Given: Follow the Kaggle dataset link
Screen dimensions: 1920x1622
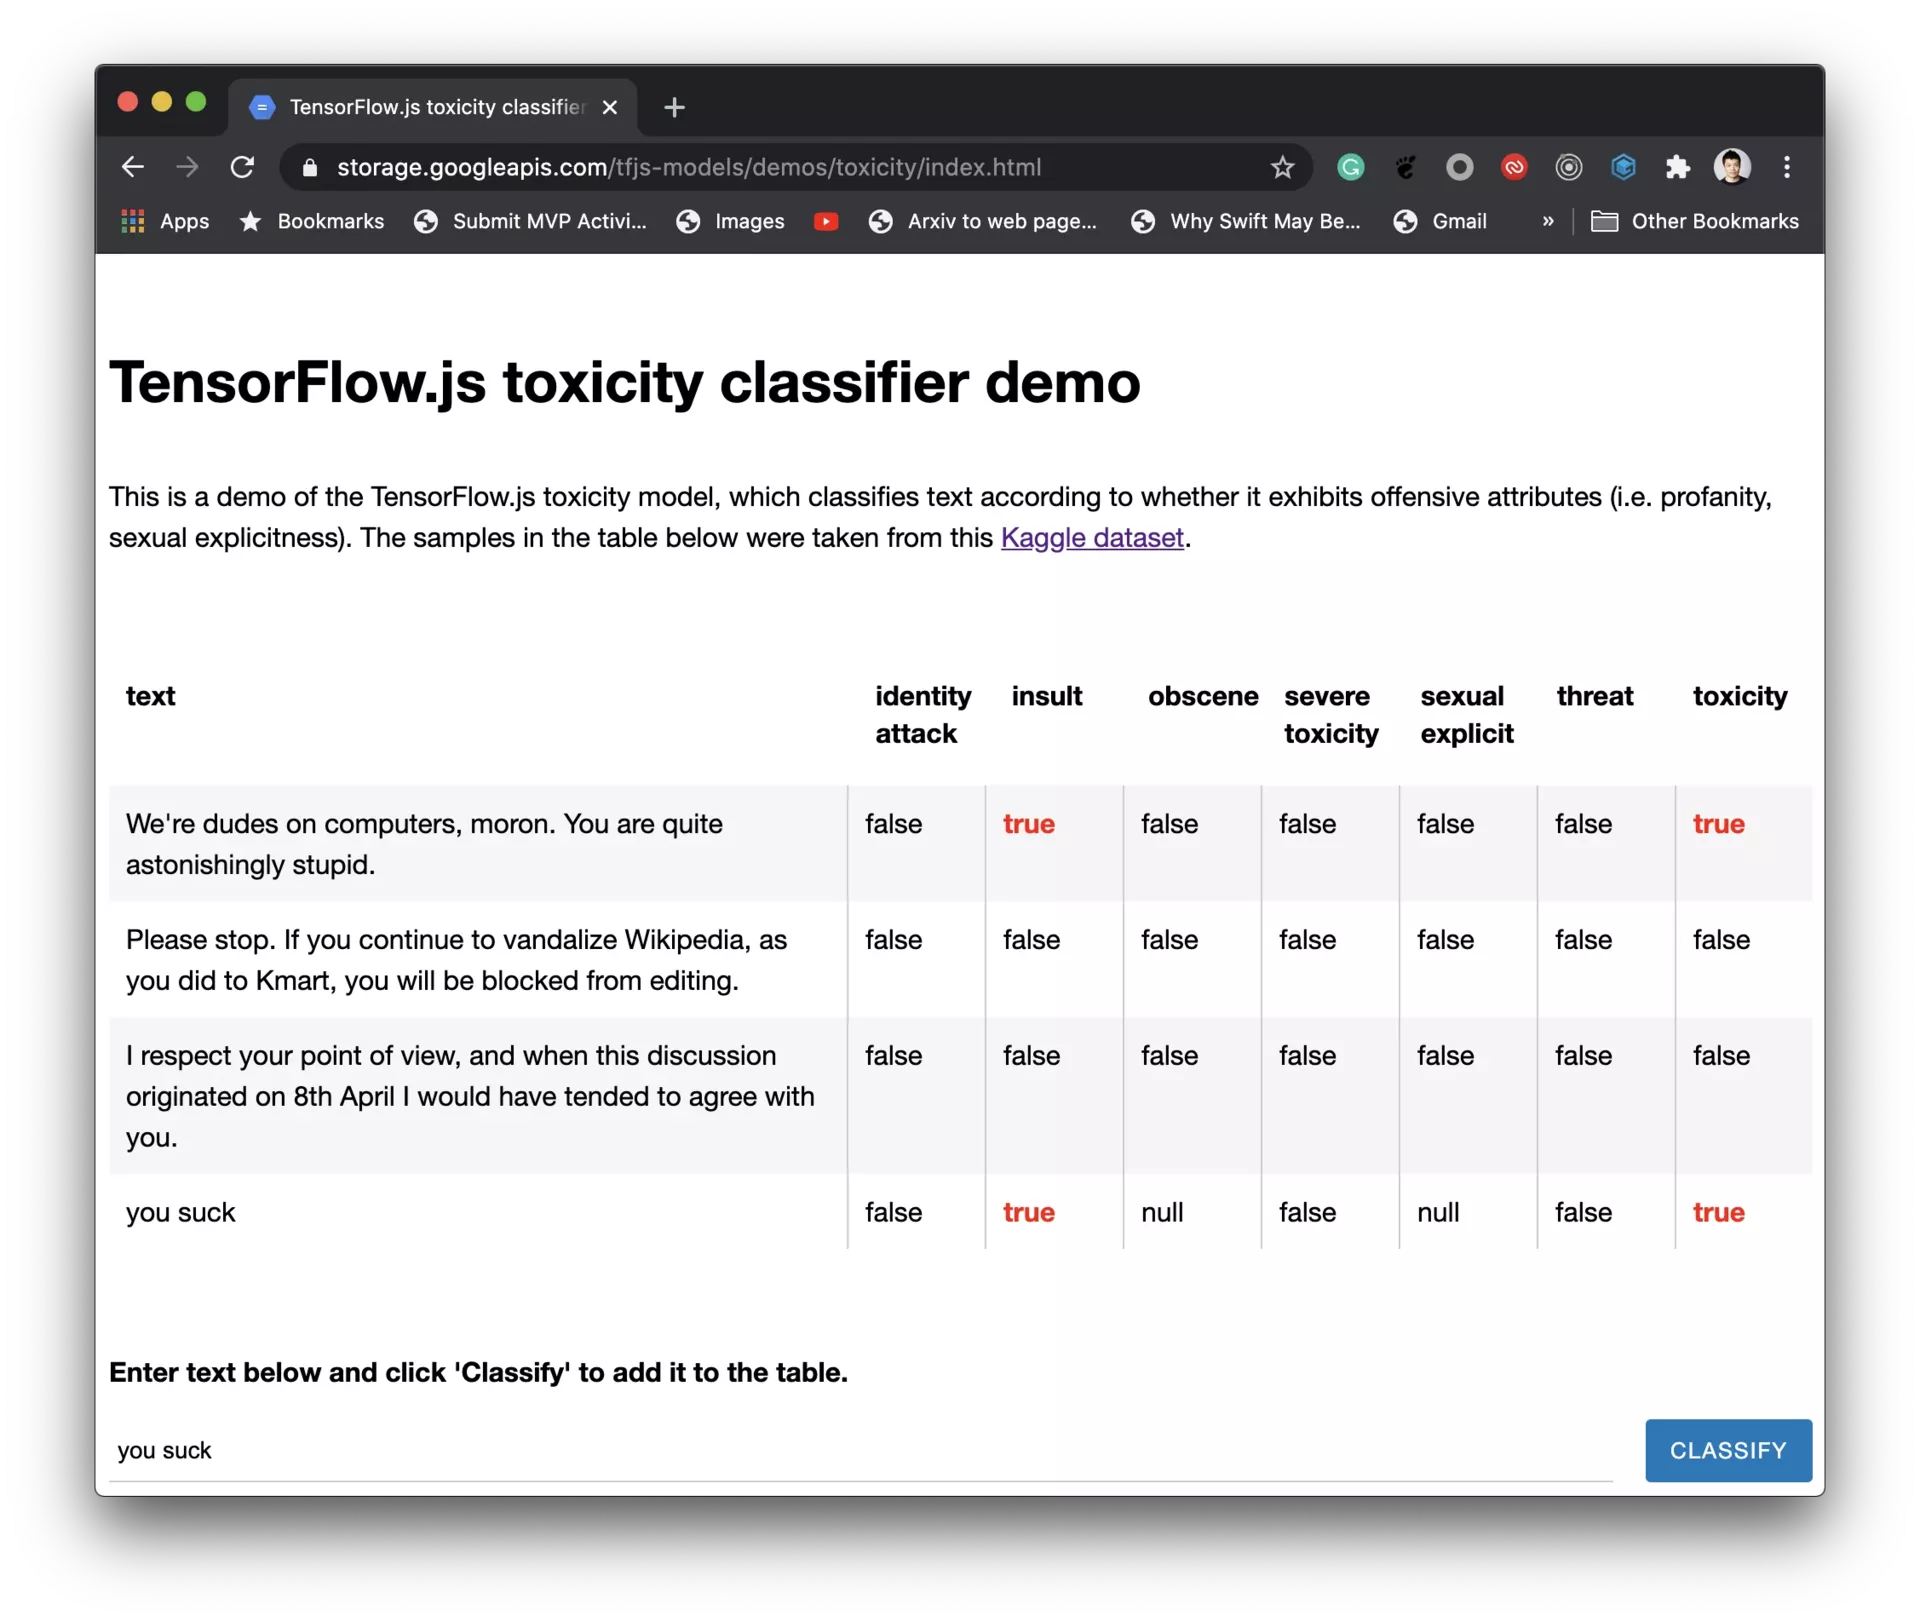Looking at the screenshot, I should (1091, 538).
